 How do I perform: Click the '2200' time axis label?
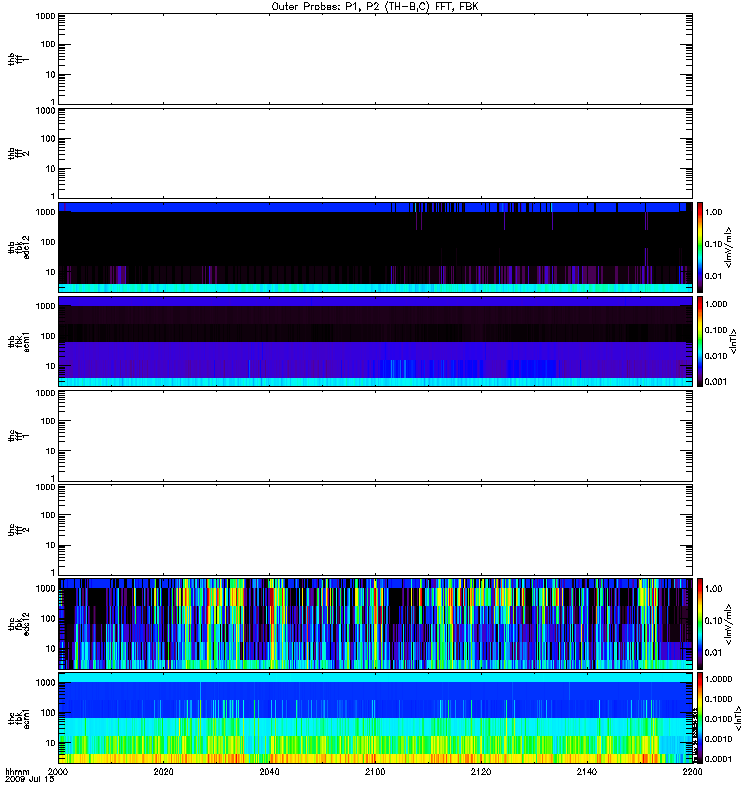(x=692, y=771)
